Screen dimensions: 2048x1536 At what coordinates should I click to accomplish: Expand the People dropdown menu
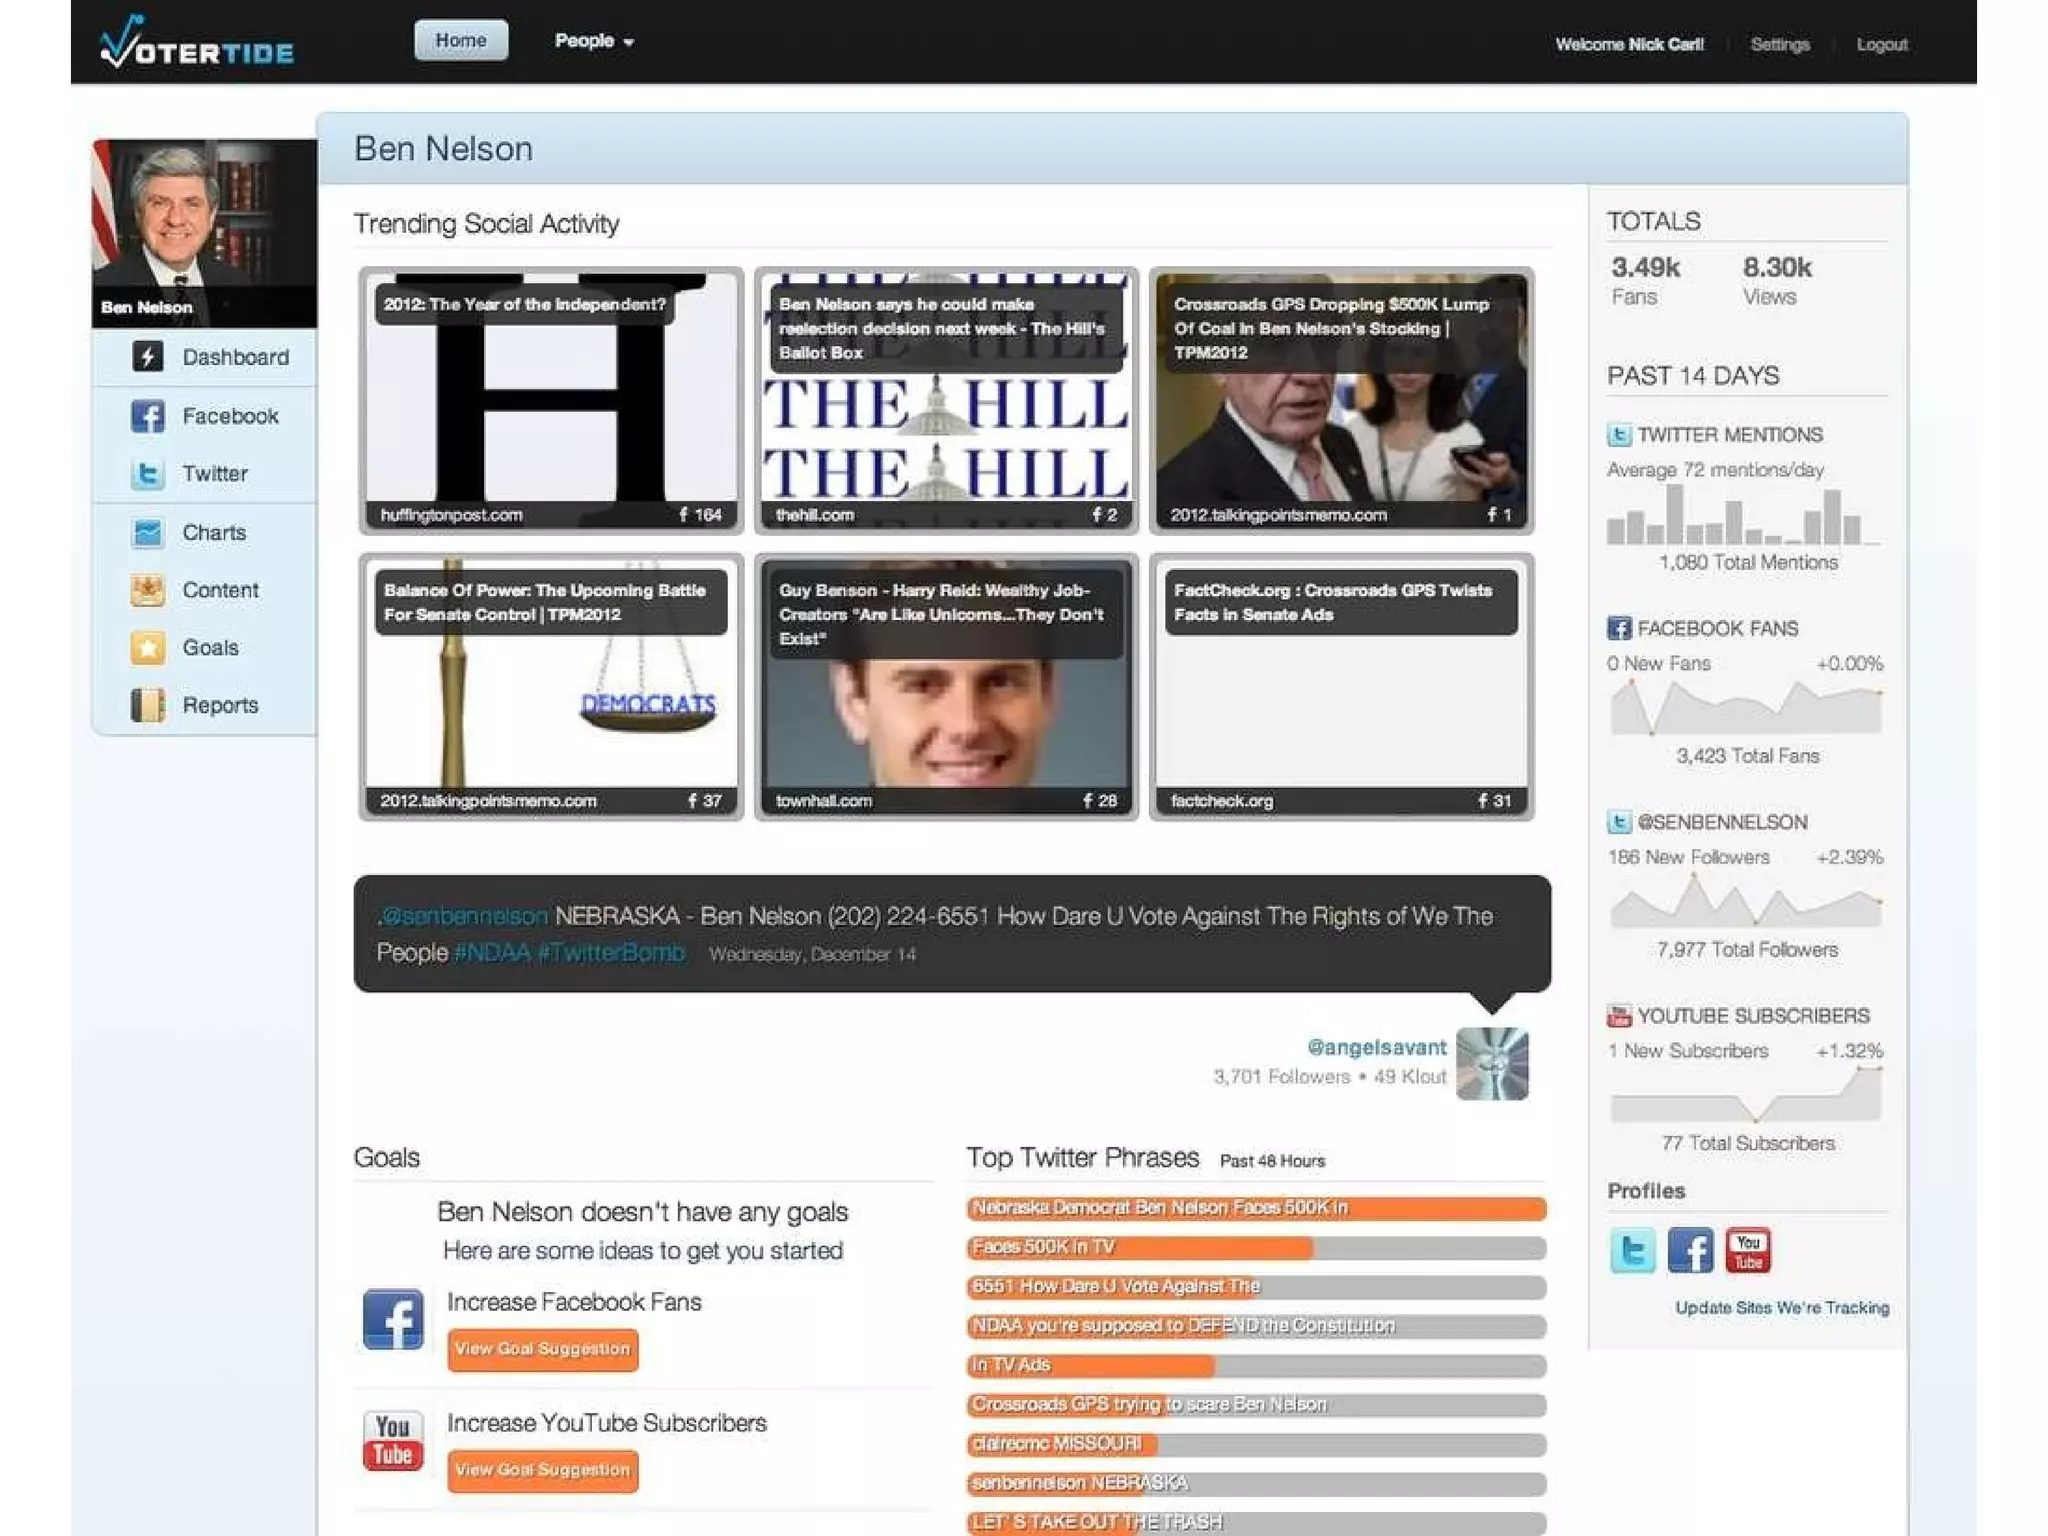pos(594,41)
